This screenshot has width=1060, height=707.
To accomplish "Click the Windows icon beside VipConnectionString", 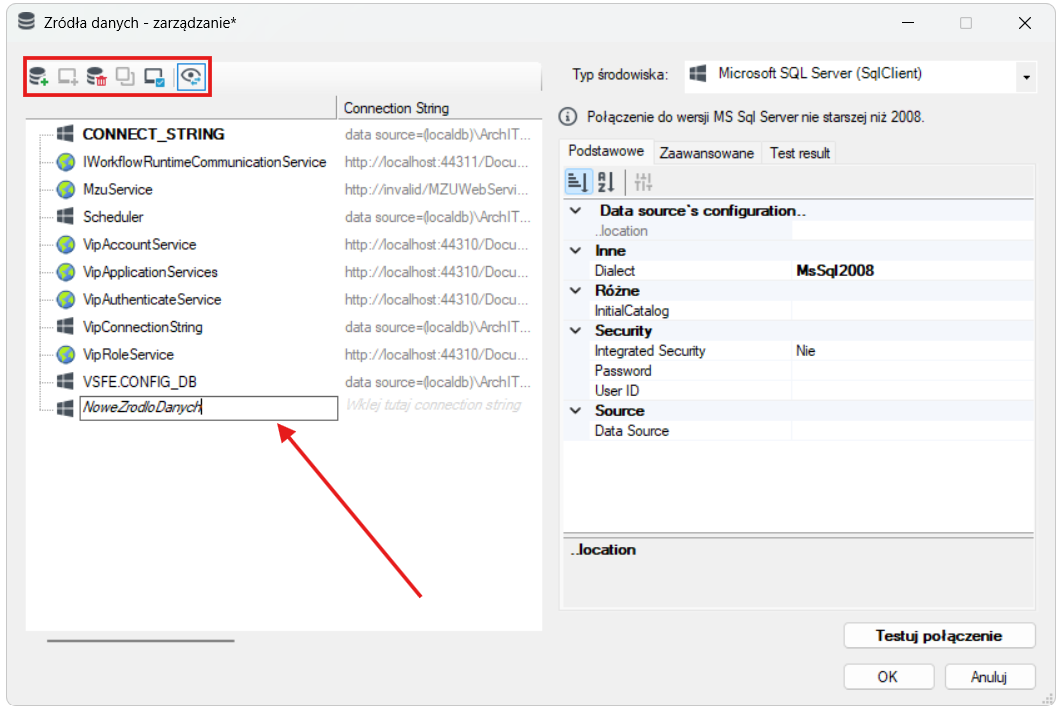I will click(x=66, y=326).
